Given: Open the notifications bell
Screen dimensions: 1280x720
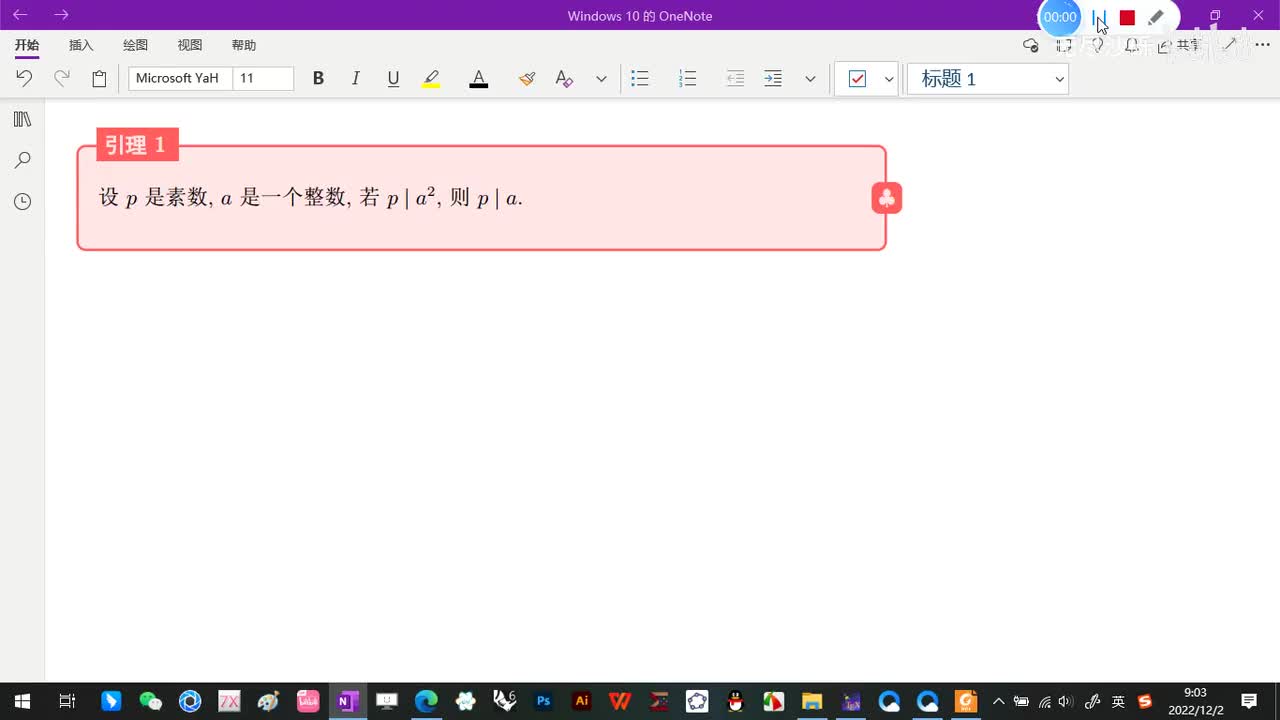Looking at the screenshot, I should [1132, 45].
